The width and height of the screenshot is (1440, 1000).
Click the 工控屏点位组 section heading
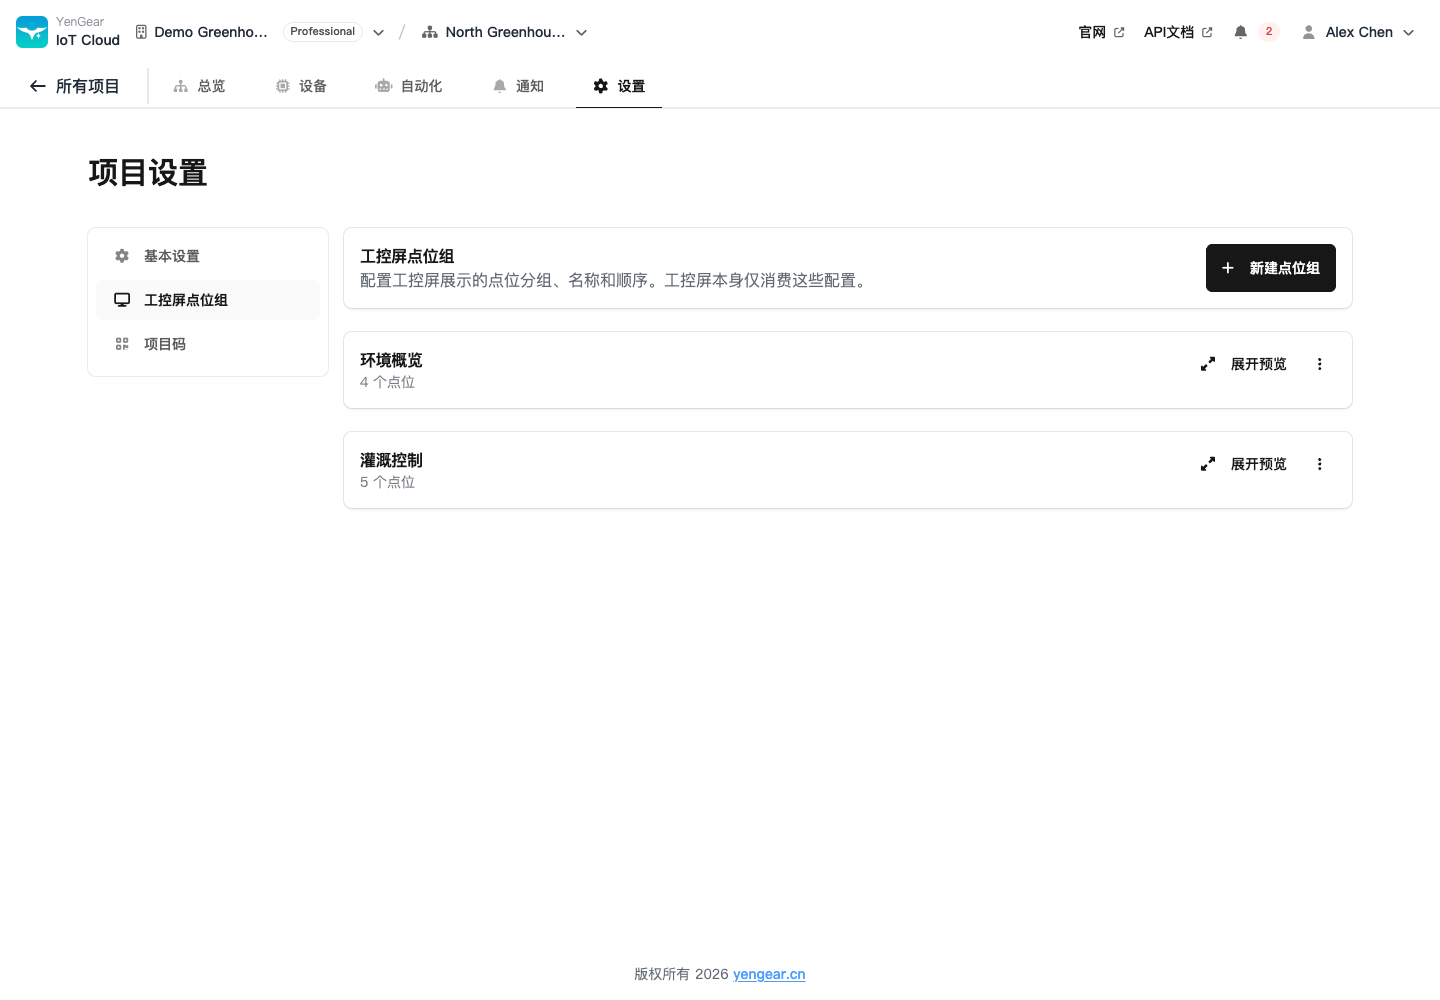(x=407, y=256)
